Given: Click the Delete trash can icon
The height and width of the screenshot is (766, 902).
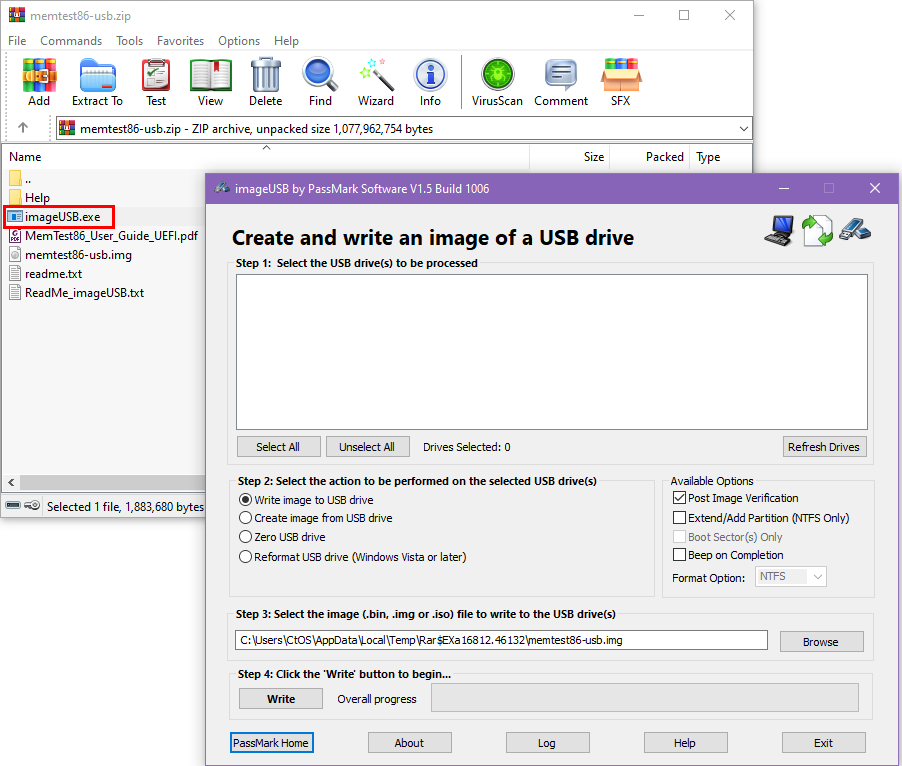Looking at the screenshot, I should (266, 82).
